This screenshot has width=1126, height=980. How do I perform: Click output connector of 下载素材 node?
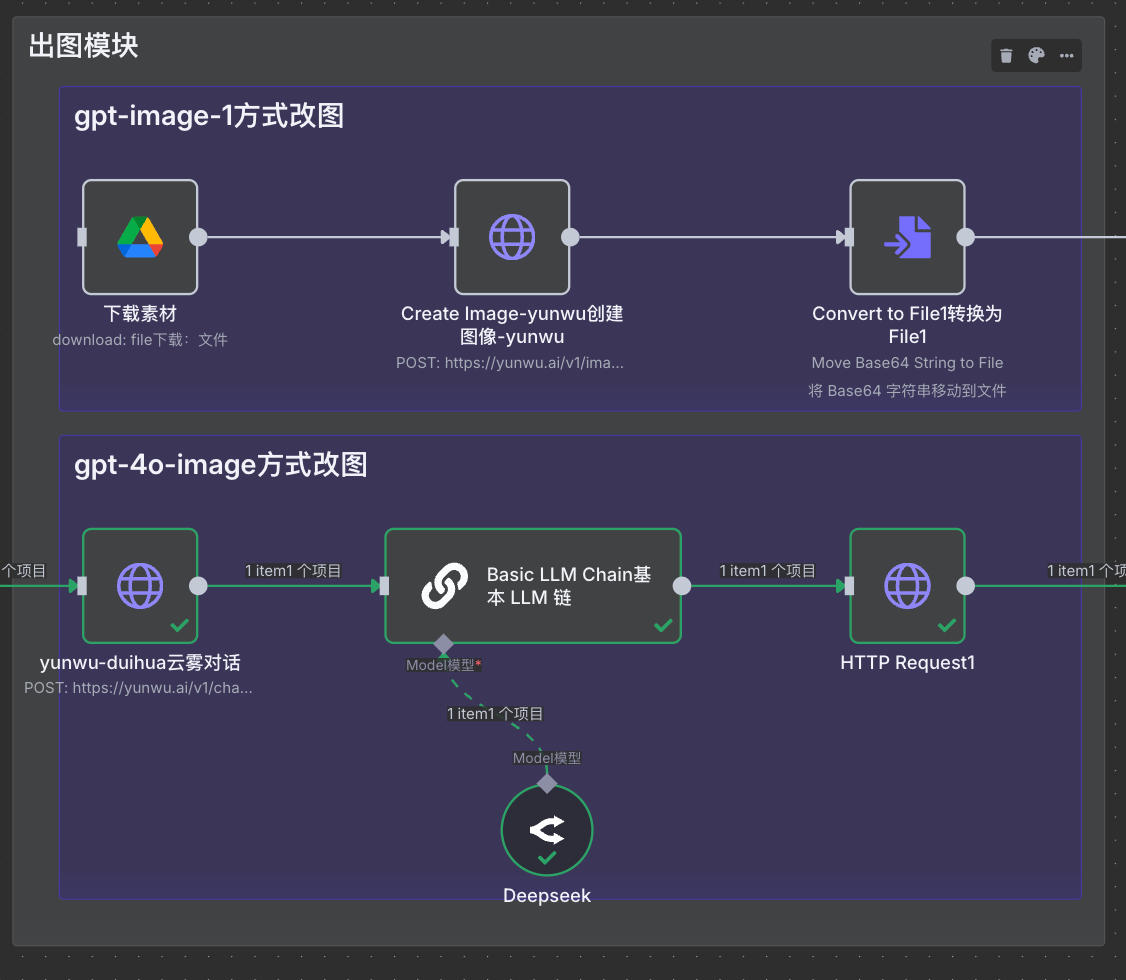[x=198, y=237]
